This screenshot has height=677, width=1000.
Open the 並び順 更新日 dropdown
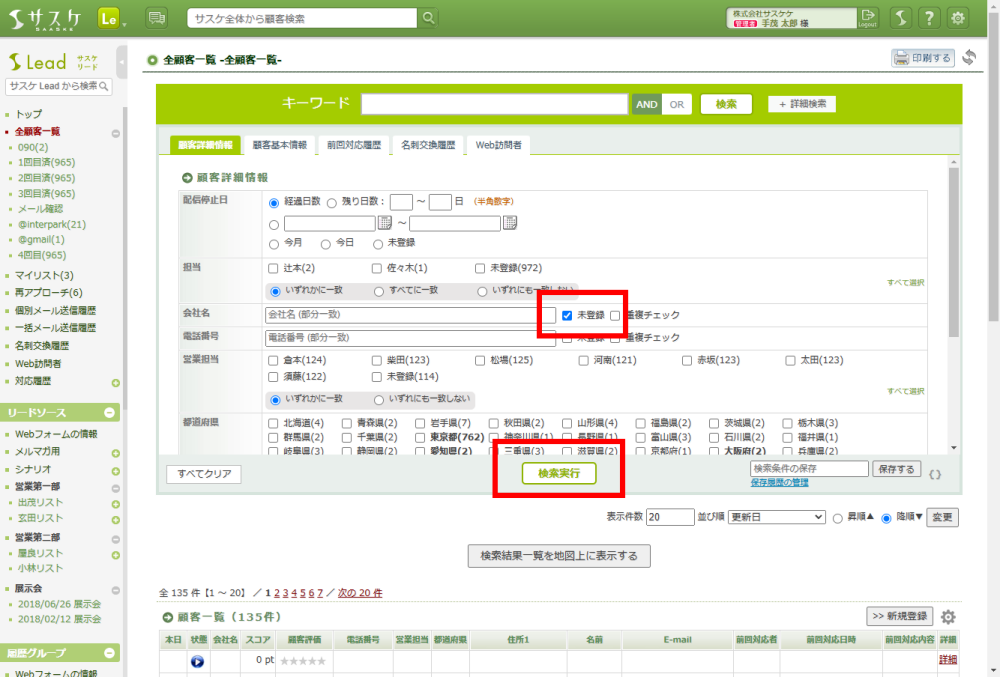point(775,517)
